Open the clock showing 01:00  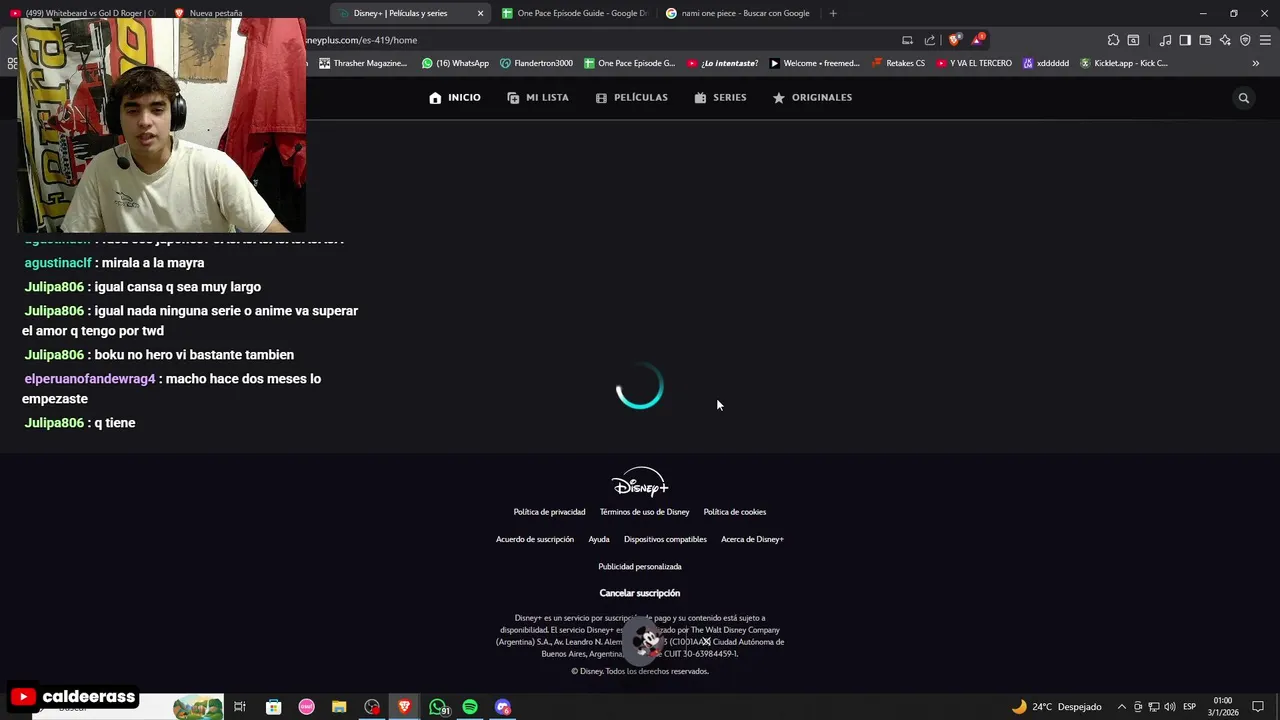click(1223, 707)
